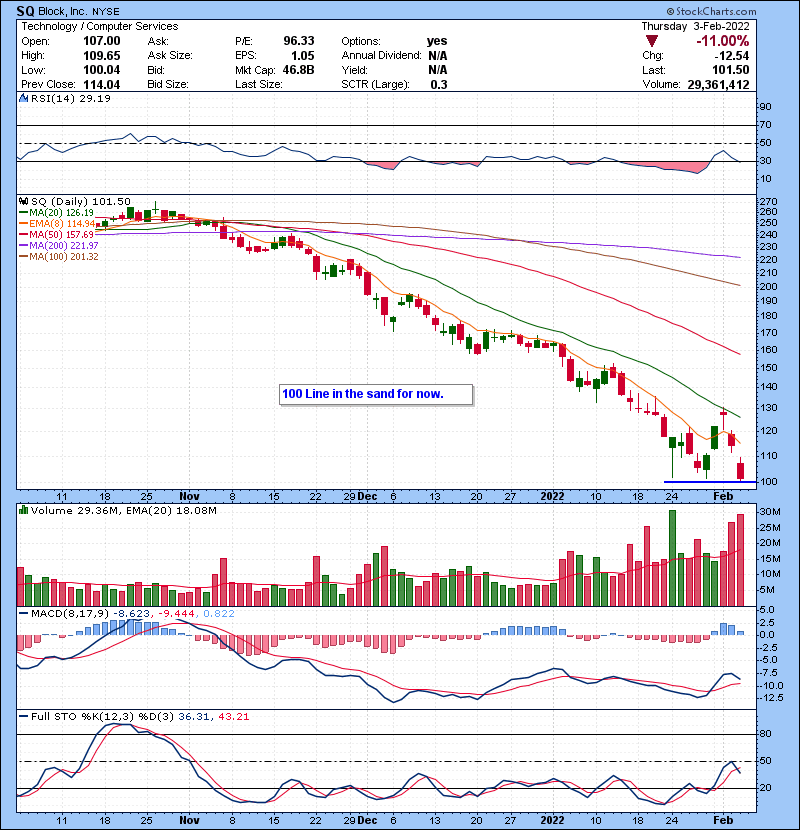
Task: Click the MA(100) 201.32 legend entry
Action: point(64,257)
